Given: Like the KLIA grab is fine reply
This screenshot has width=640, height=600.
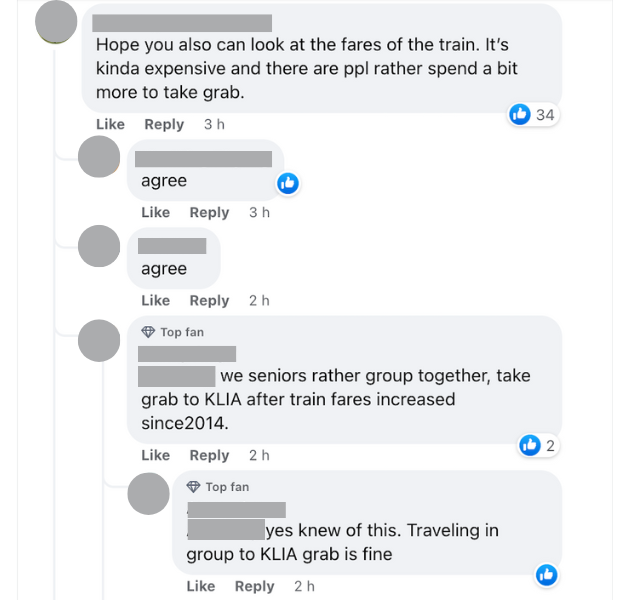Looking at the screenshot, I should coord(200,586).
